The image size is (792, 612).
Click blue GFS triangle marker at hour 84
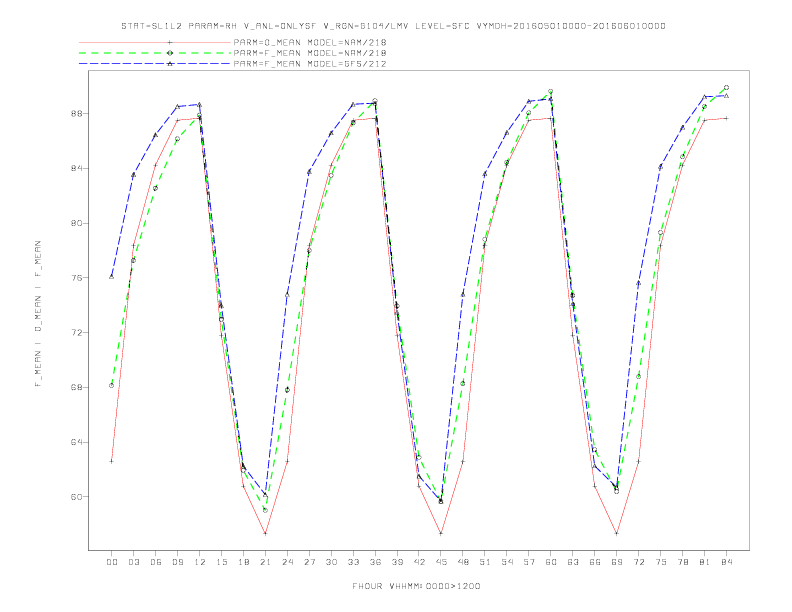point(727,95)
